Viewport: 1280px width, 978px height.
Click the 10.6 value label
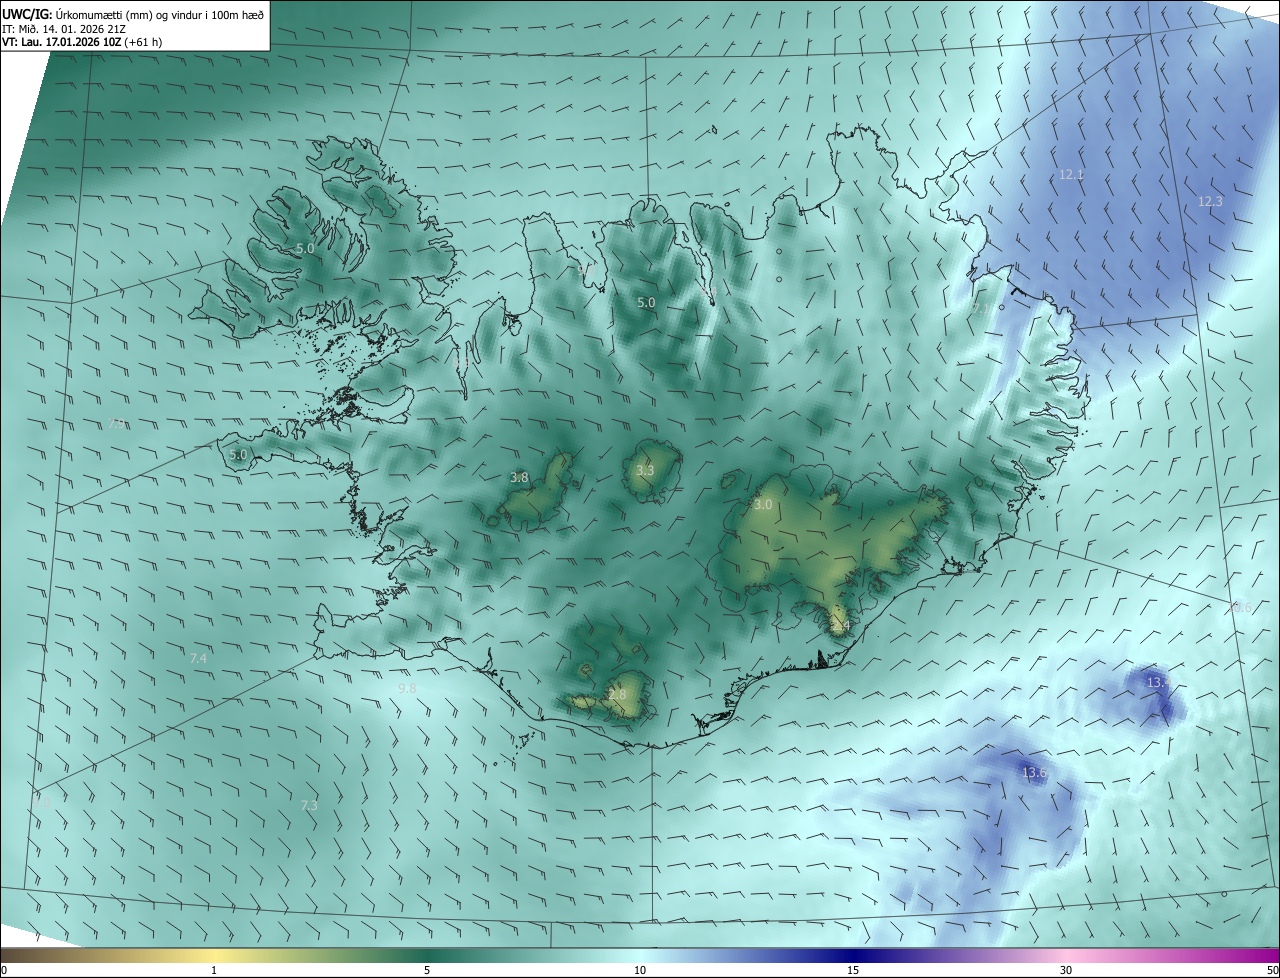(1240, 608)
